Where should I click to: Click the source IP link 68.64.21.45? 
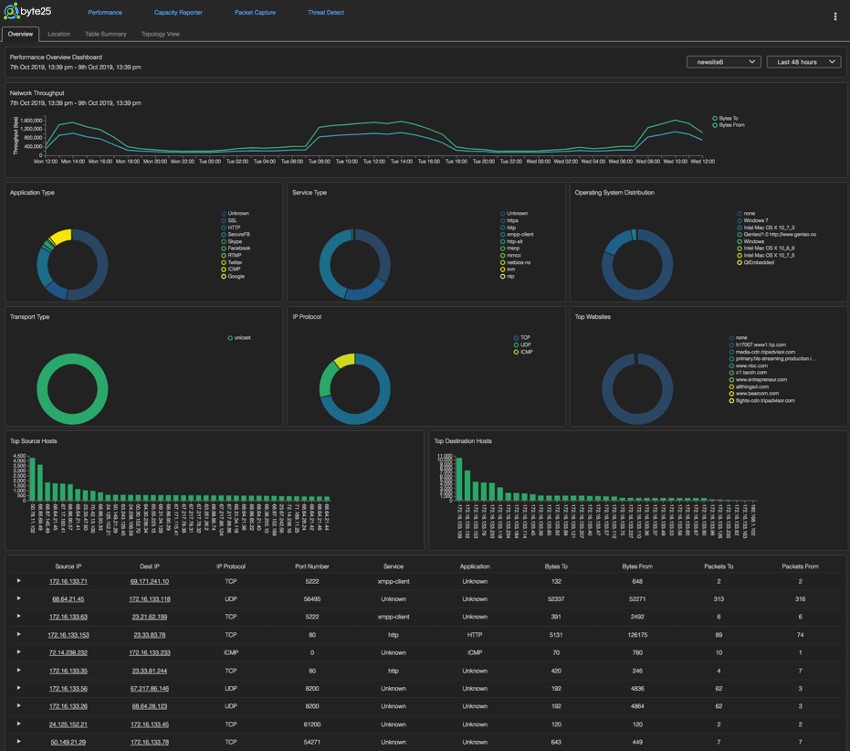tap(69, 599)
